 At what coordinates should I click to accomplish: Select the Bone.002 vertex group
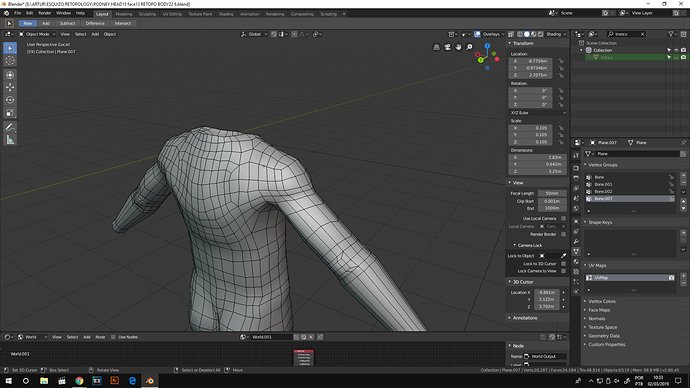tap(630, 191)
